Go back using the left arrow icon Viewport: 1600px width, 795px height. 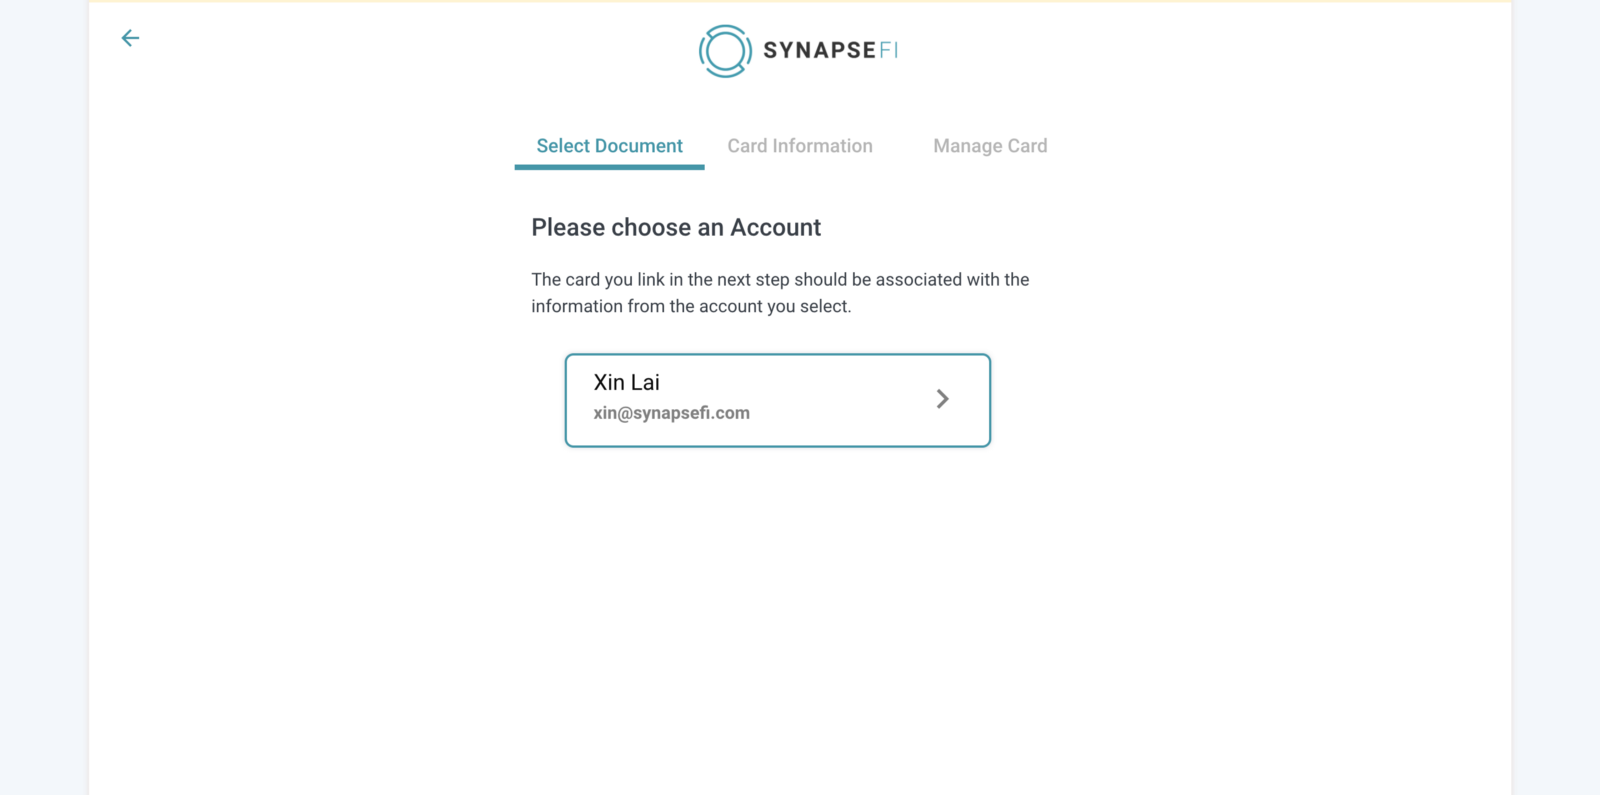click(x=130, y=38)
